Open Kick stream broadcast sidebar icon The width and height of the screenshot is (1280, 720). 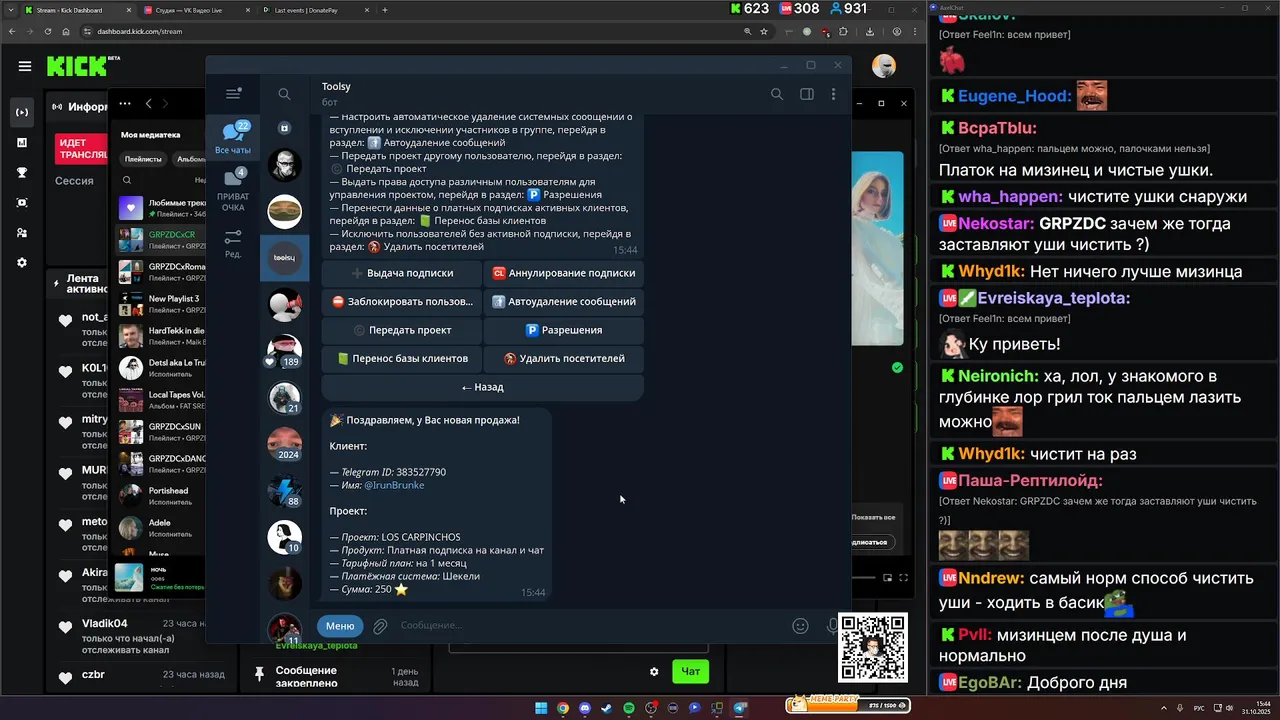pyautogui.click(x=22, y=112)
